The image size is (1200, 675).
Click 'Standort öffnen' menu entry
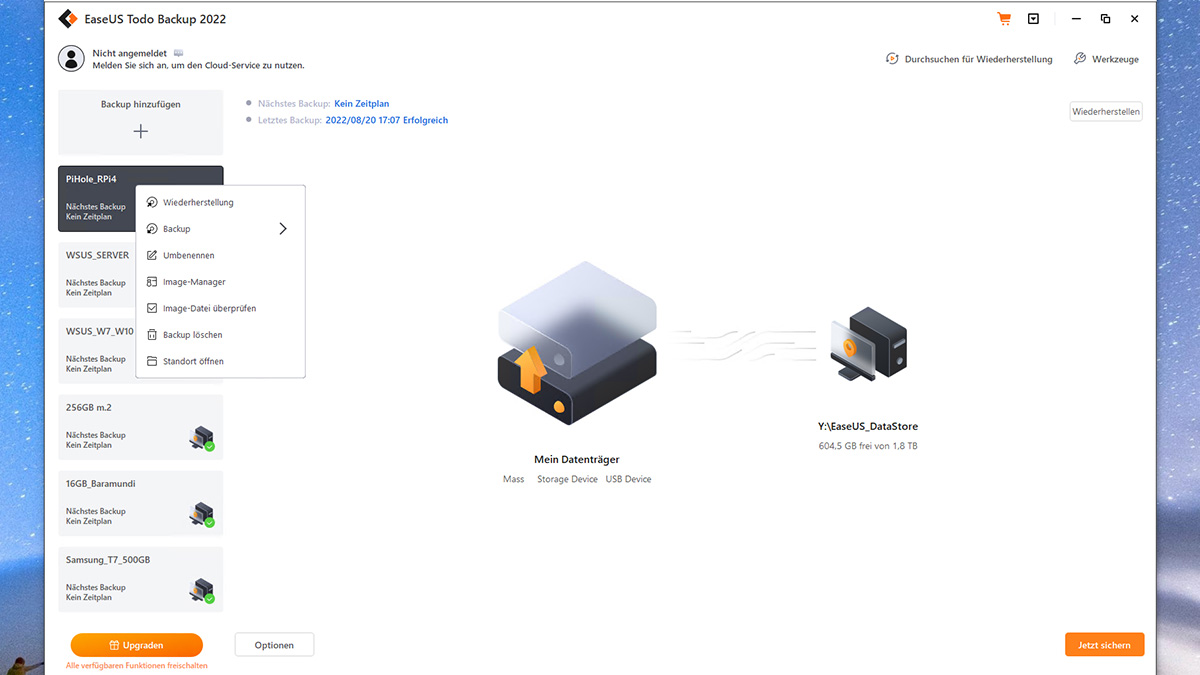click(220, 361)
